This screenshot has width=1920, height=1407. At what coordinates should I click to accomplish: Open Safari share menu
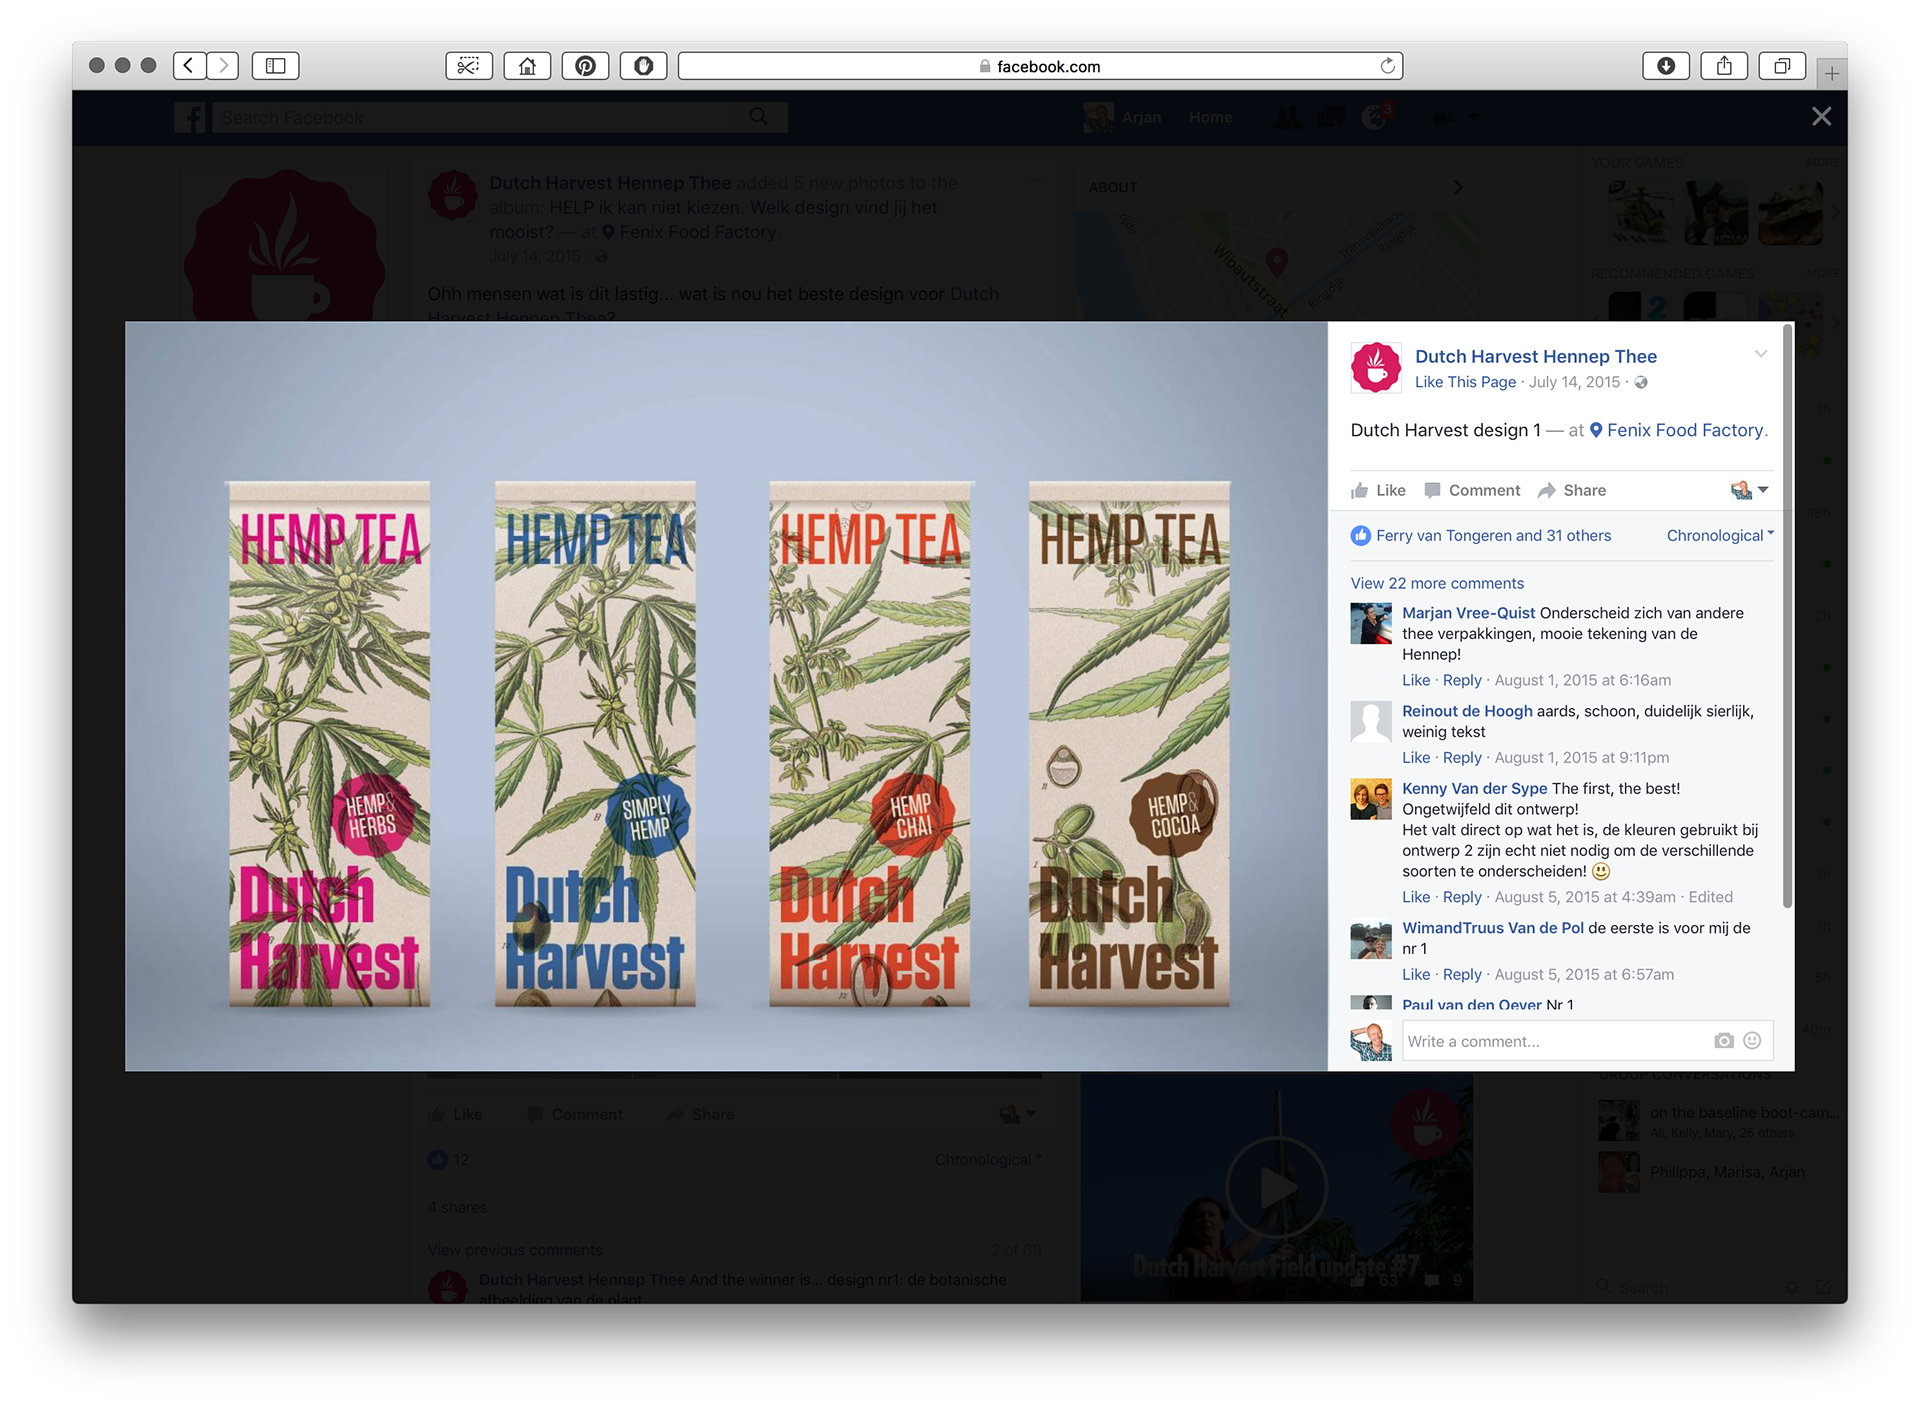point(1724,66)
